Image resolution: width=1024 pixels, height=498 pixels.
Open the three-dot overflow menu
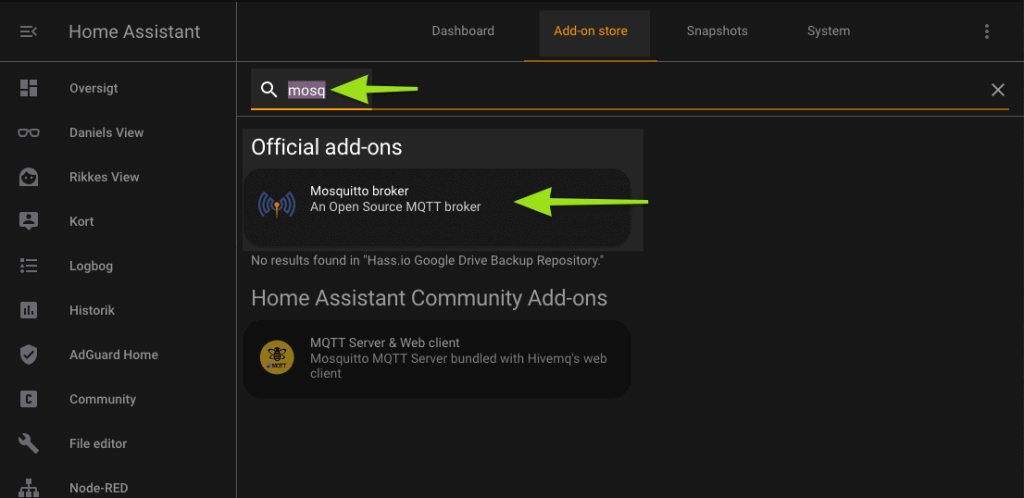pyautogui.click(x=987, y=31)
